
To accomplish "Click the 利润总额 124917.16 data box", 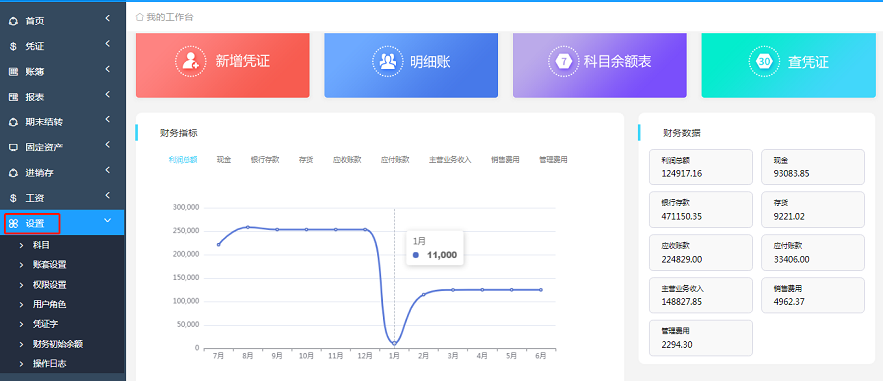I will (x=701, y=167).
